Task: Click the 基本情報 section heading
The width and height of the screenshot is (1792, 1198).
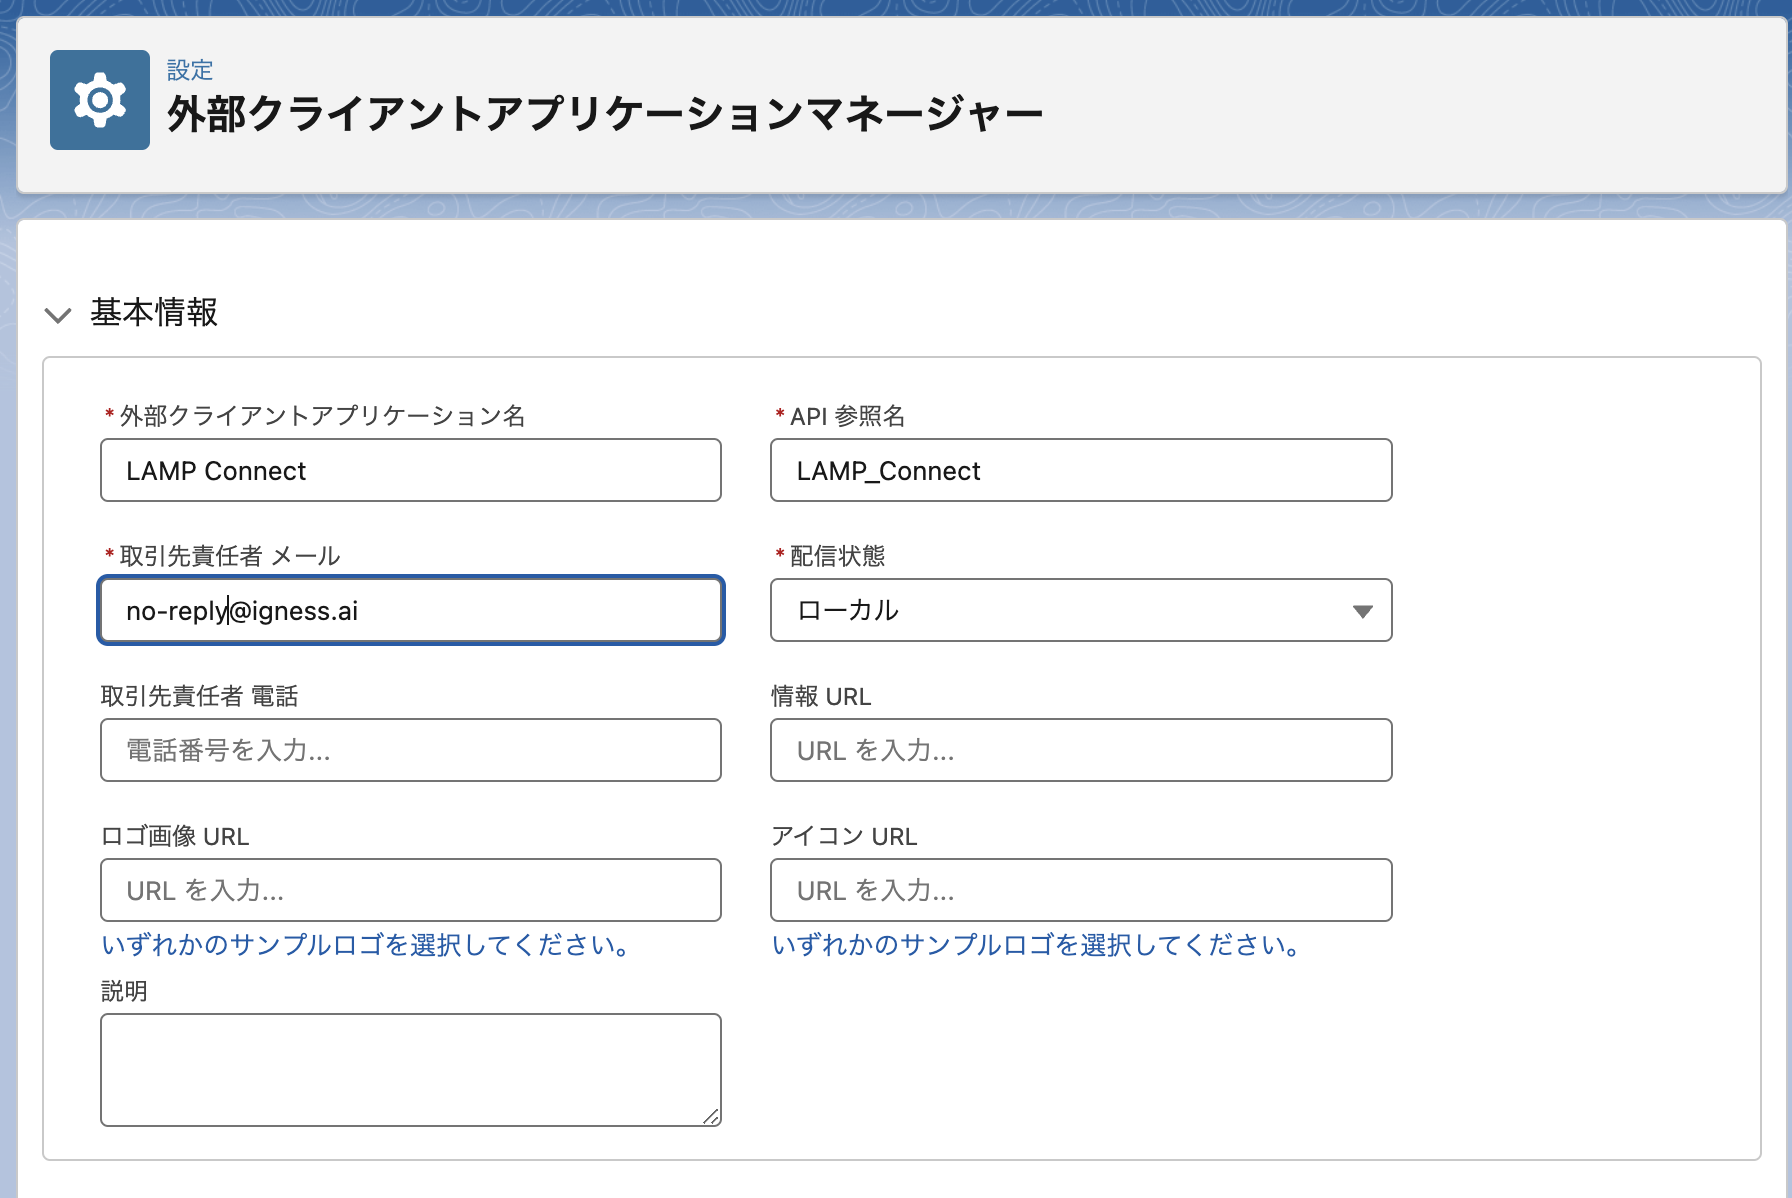Action: (154, 313)
